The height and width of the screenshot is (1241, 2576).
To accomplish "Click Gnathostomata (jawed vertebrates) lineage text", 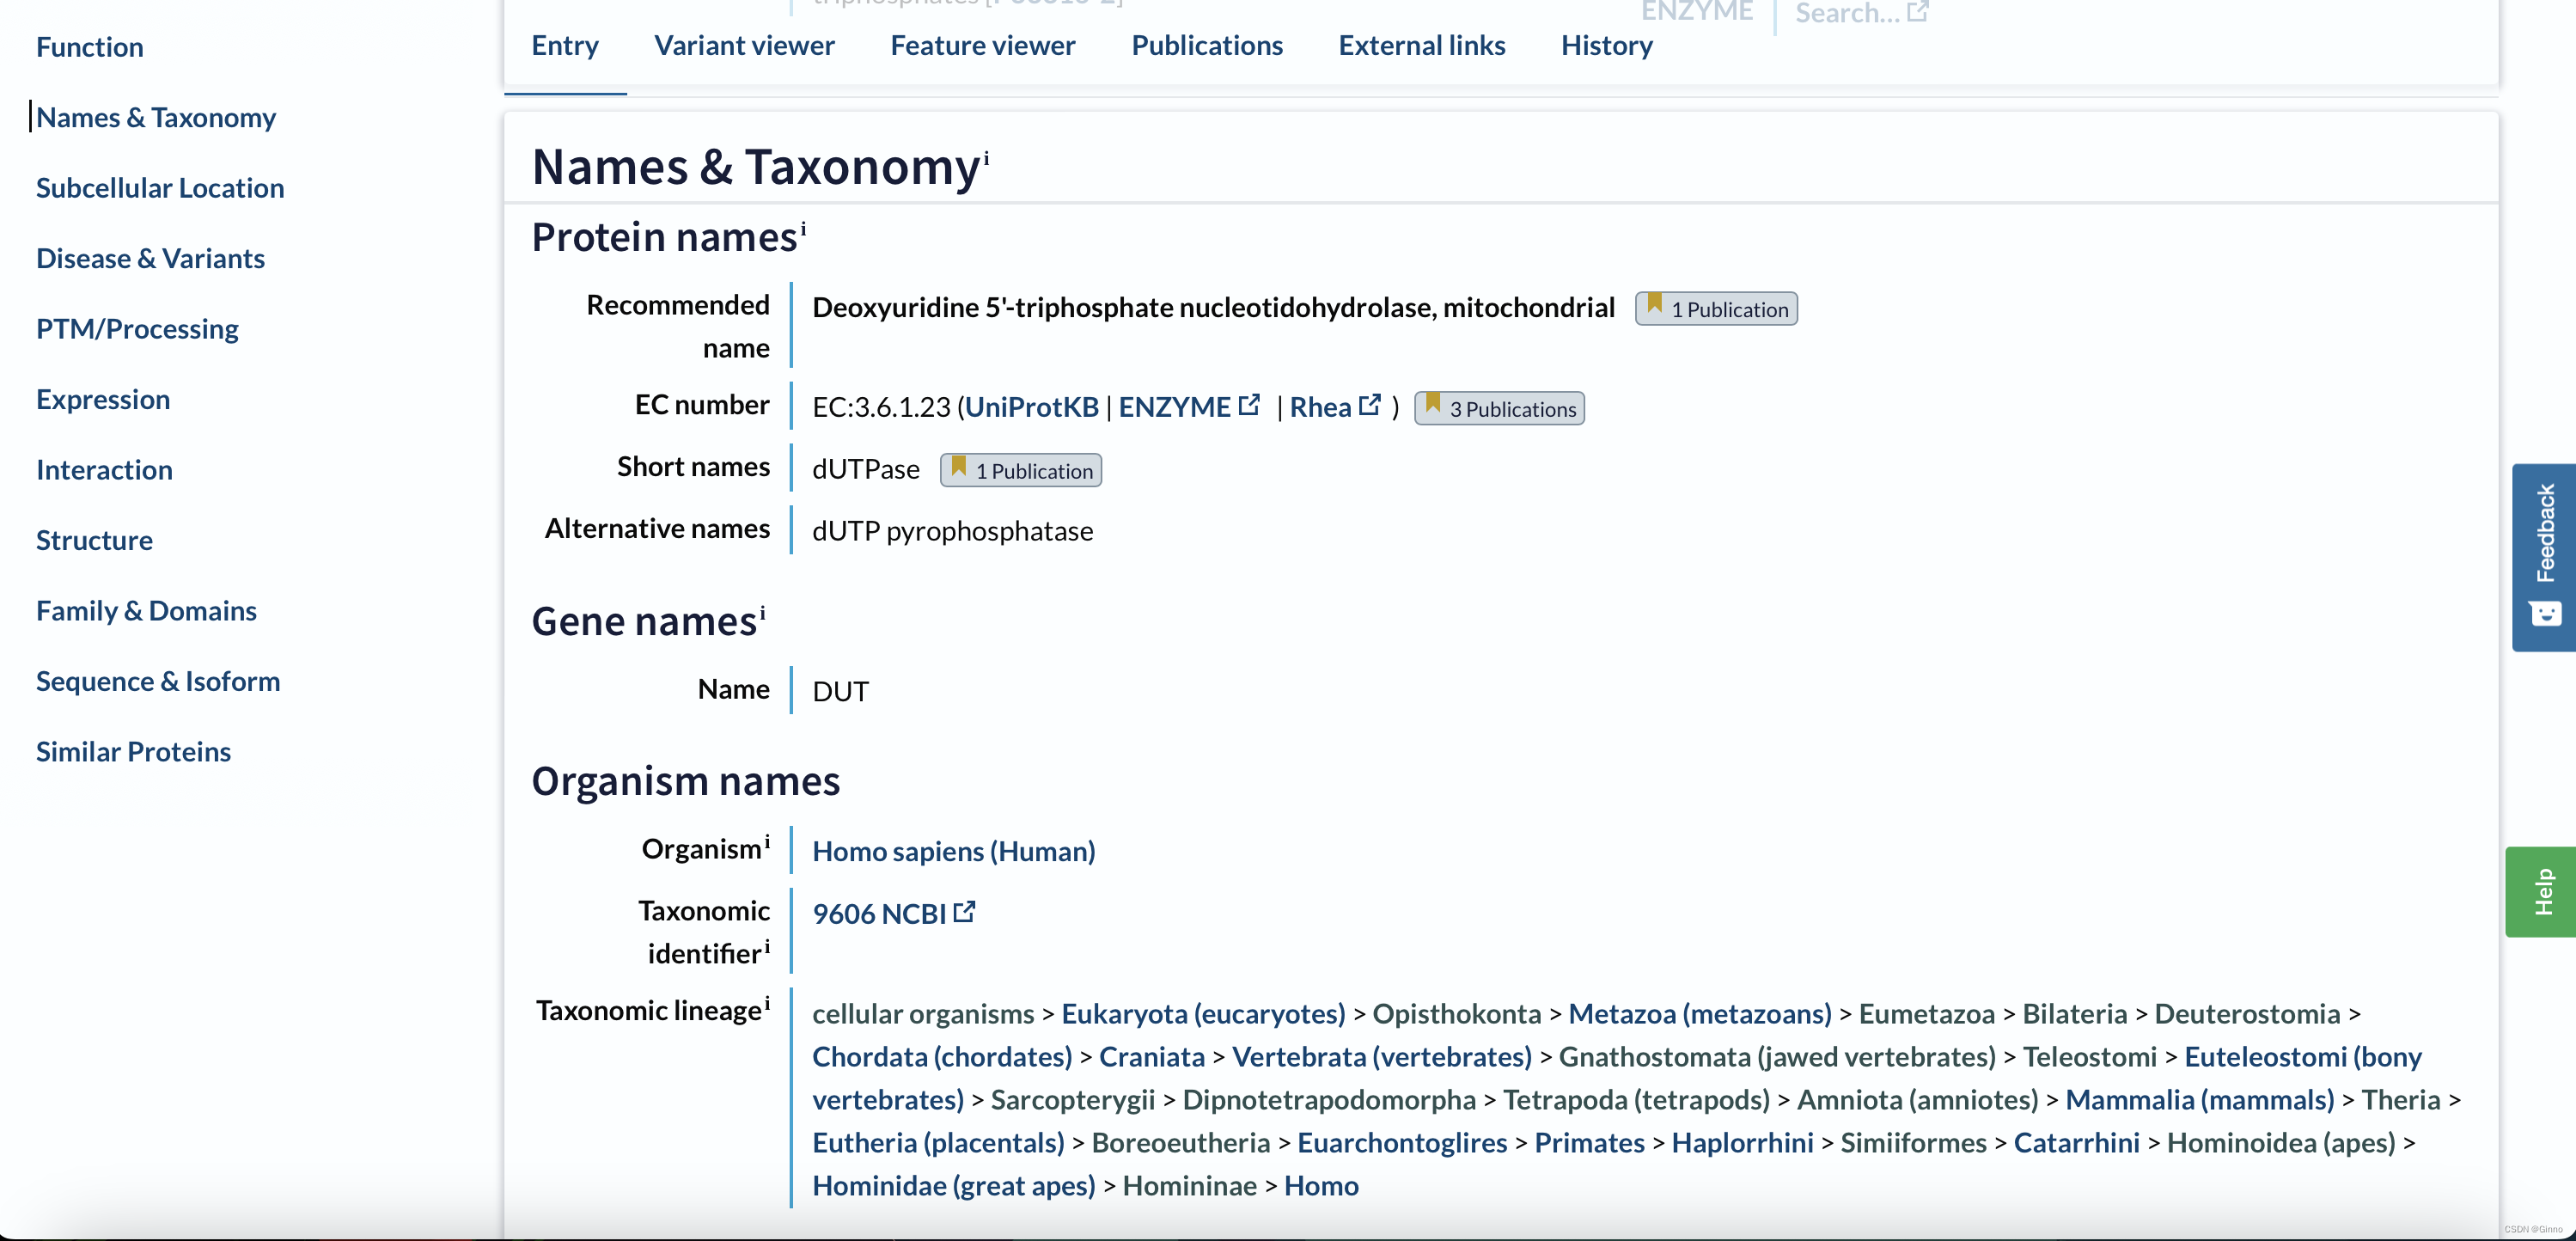I will 1777,1057.
